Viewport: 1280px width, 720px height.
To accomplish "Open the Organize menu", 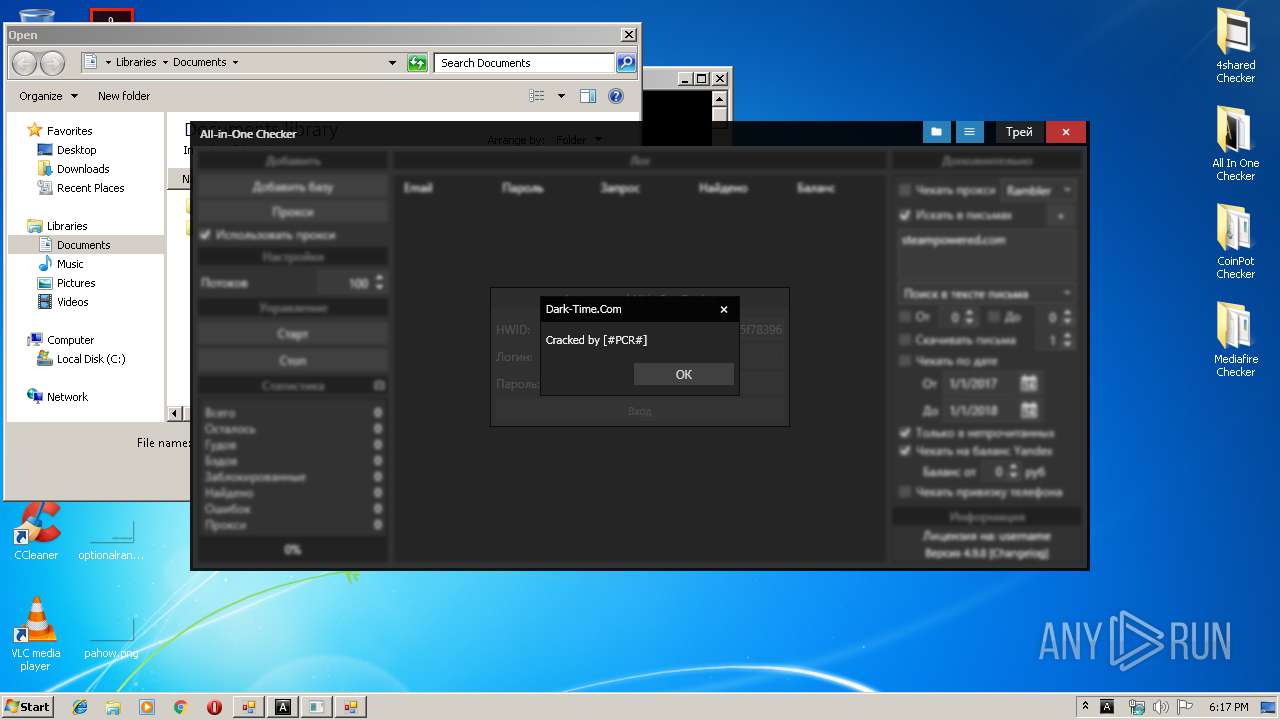I will tap(48, 96).
